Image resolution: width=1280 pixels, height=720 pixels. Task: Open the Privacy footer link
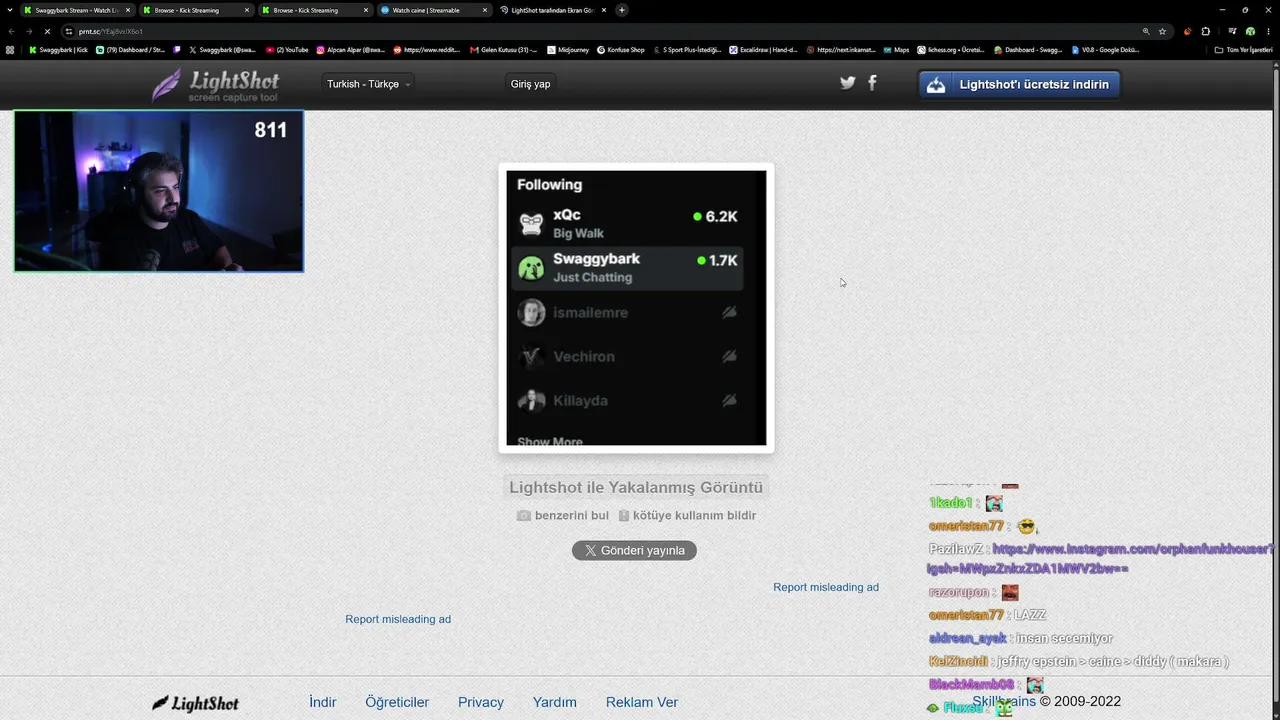point(481,702)
